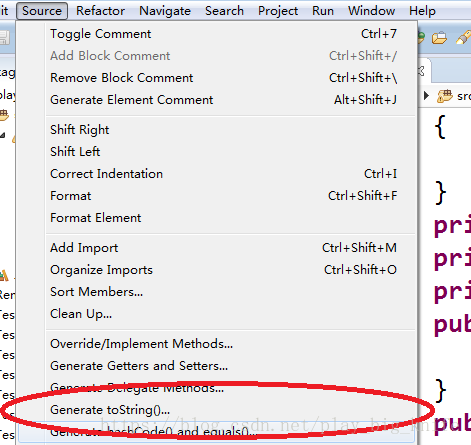The image size is (471, 445).
Task: Open the Search menu
Action: click(x=224, y=11)
